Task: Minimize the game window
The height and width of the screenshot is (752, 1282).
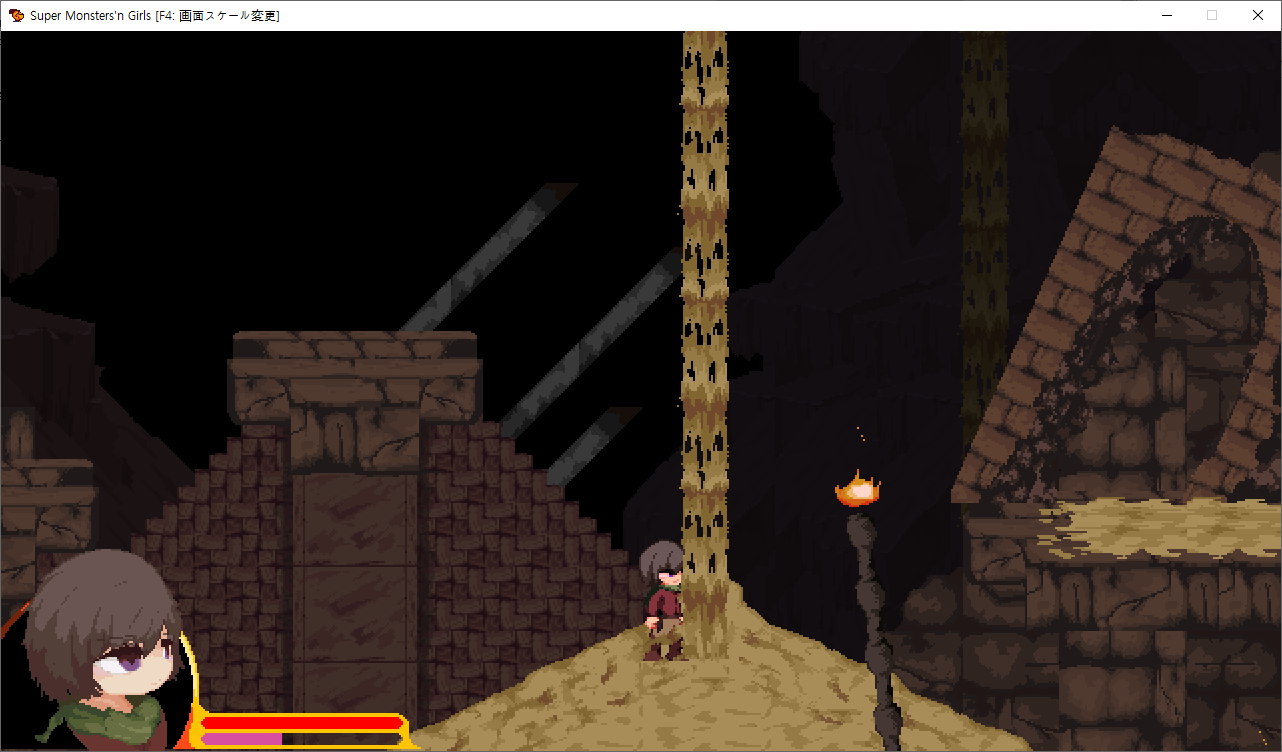Action: (1166, 15)
